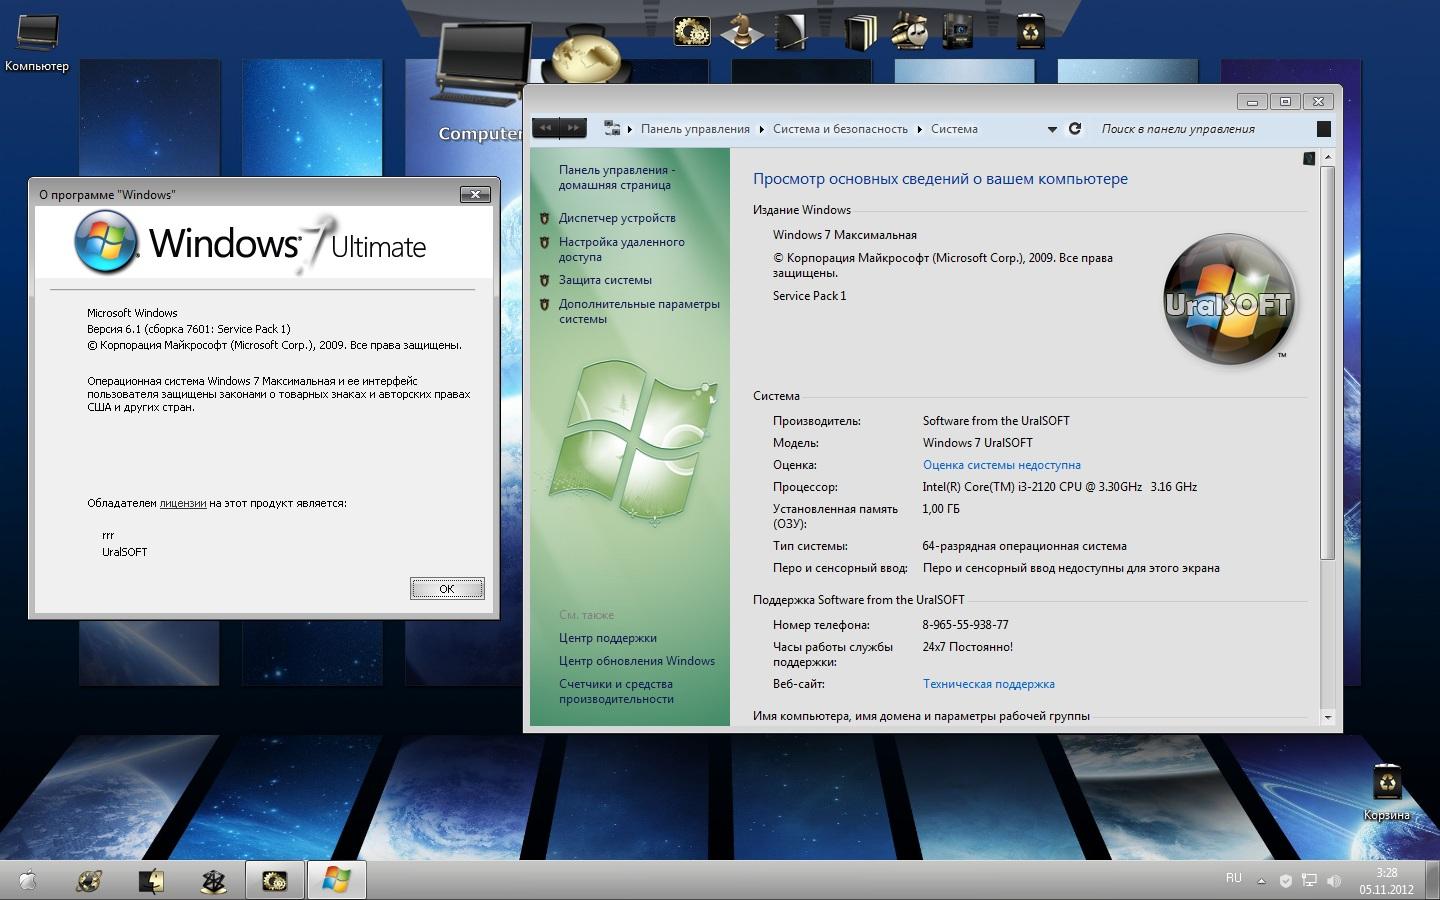Open address bar history dropdown
Image resolution: width=1440 pixels, height=900 pixels.
(x=1052, y=129)
